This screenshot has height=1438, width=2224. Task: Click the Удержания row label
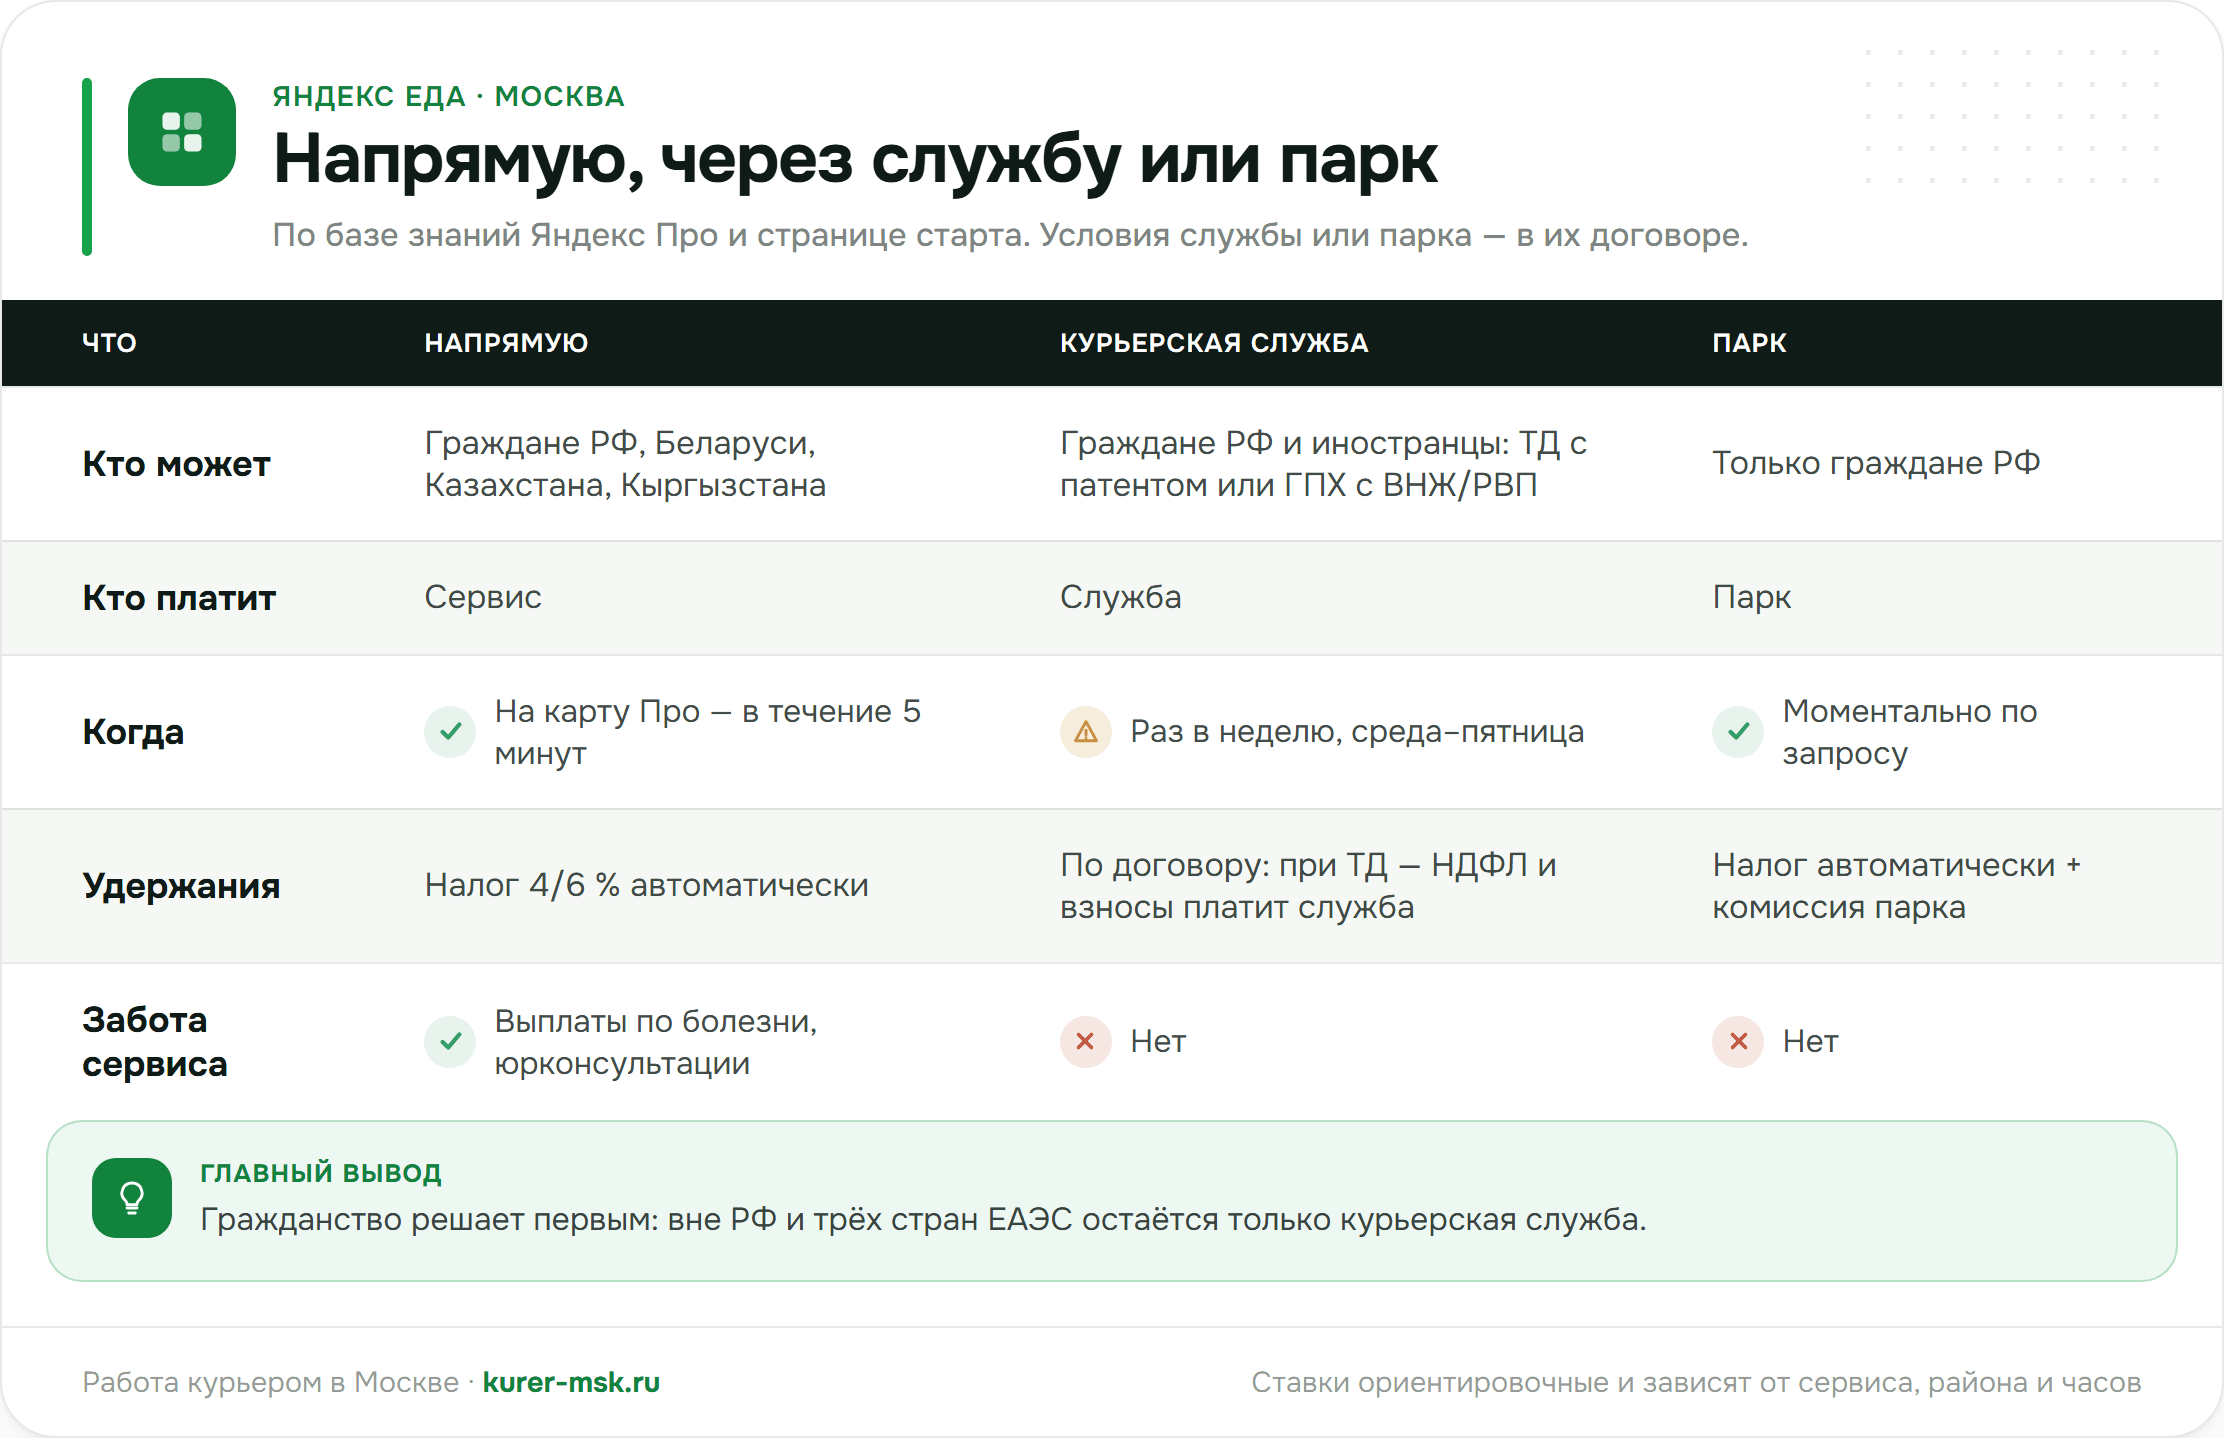tap(181, 886)
